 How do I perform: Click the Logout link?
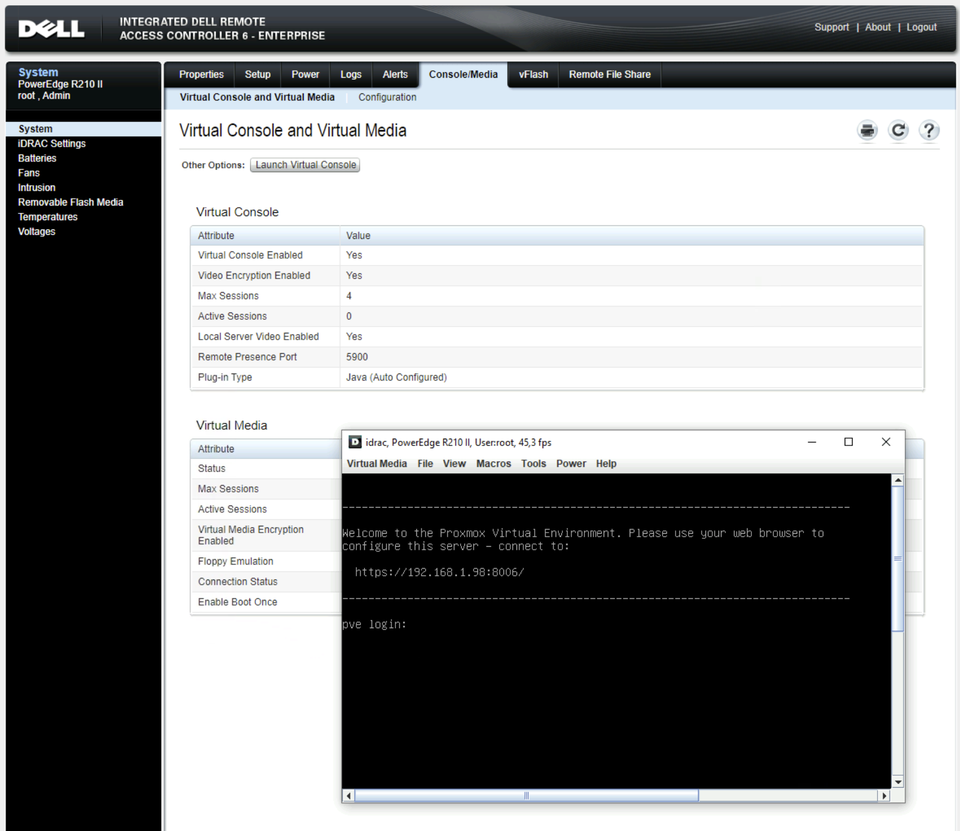coord(921,28)
